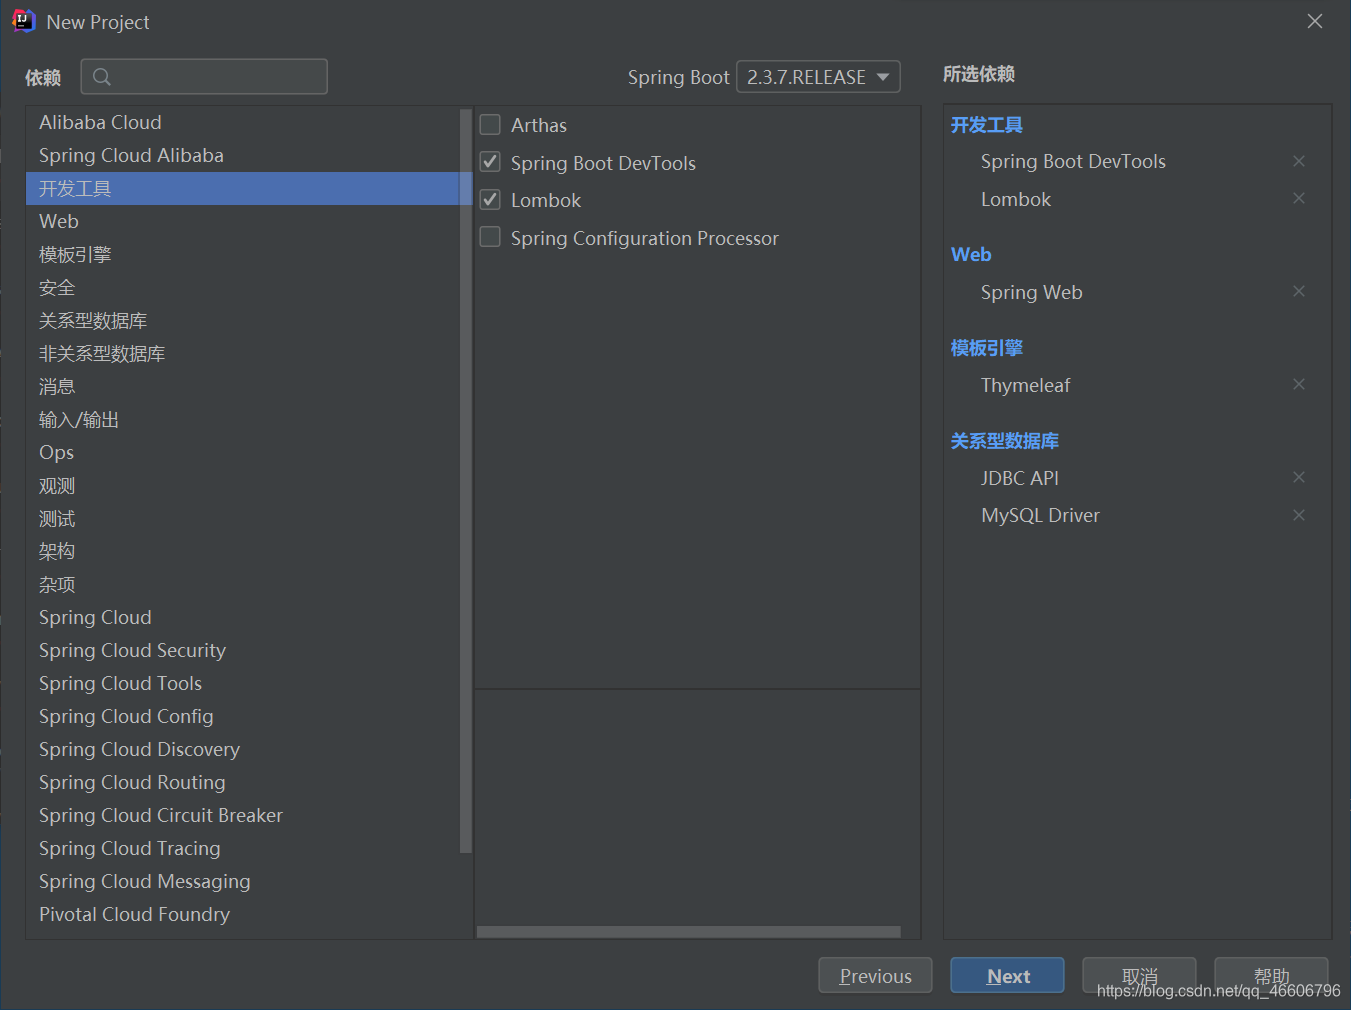Check the Arthas dependency
This screenshot has height=1010, width=1351.
pyautogui.click(x=490, y=125)
